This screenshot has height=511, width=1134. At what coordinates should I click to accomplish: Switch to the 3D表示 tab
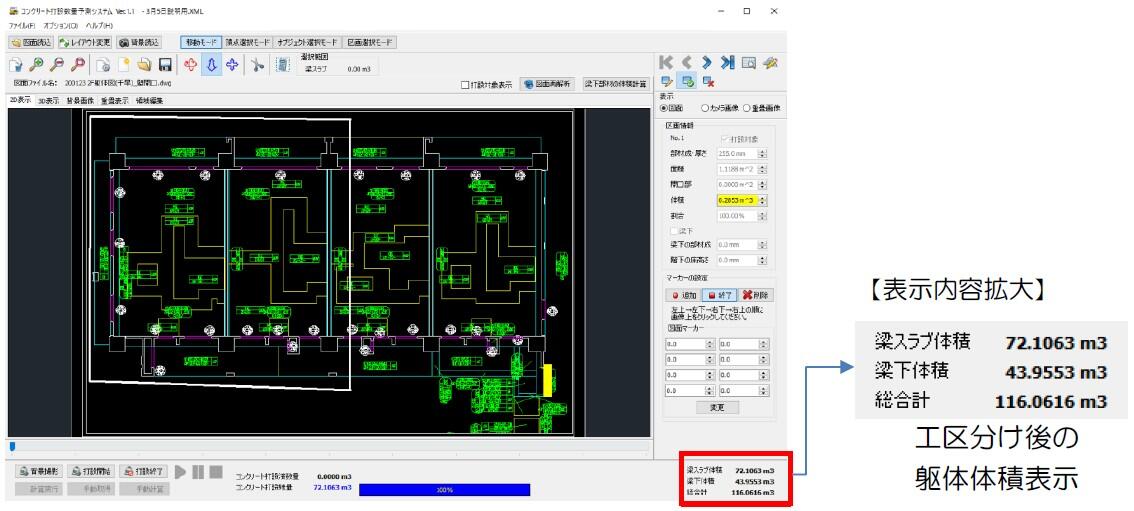click(x=48, y=101)
